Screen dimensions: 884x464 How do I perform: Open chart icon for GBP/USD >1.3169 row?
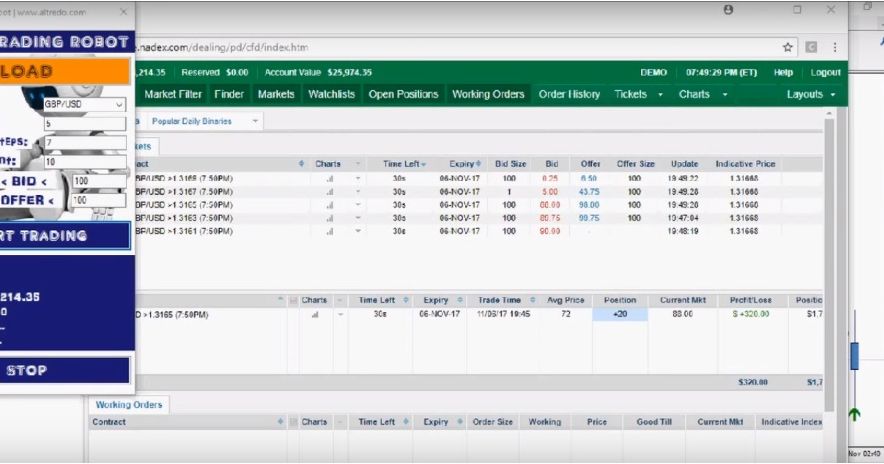pos(330,179)
